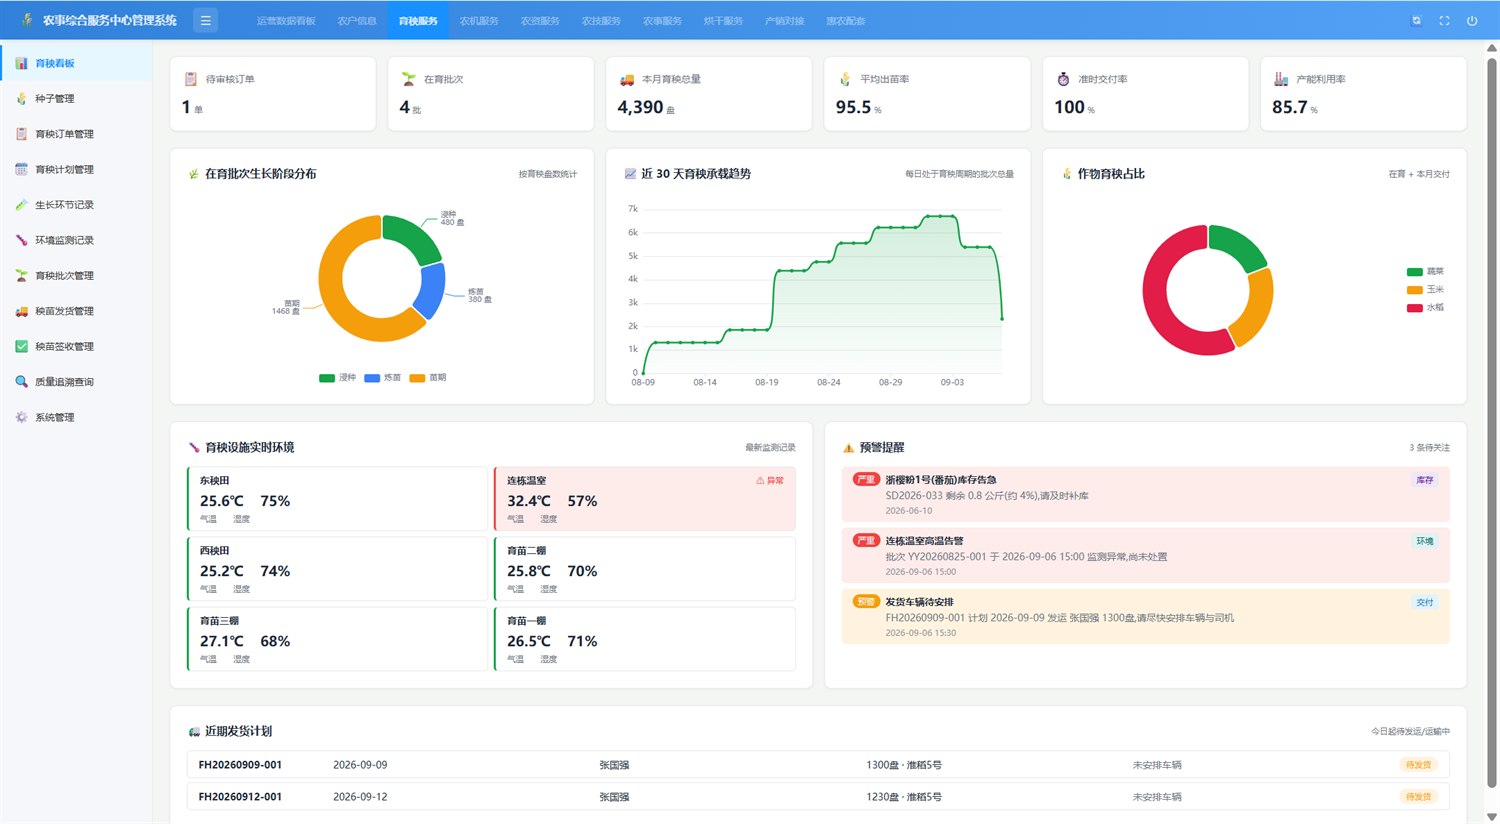Open the 发货车辆待安排 alert

pyautogui.click(x=1145, y=616)
